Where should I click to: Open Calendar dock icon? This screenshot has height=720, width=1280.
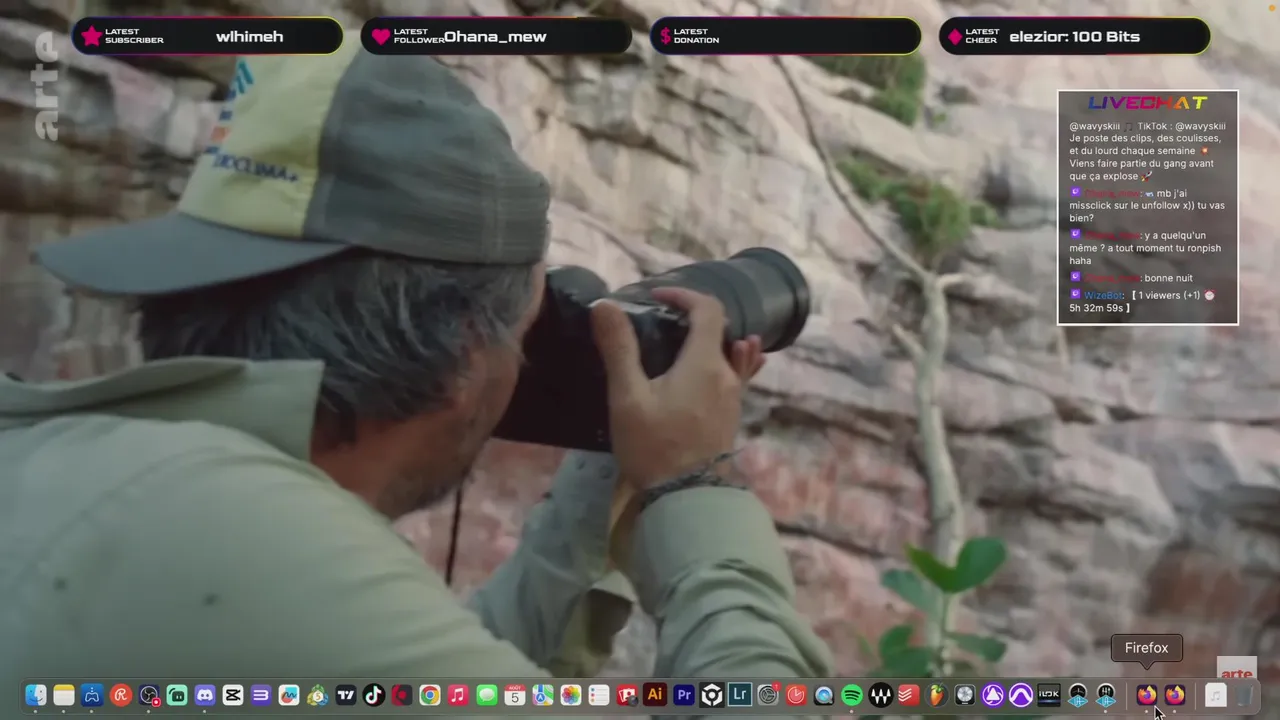(515, 695)
